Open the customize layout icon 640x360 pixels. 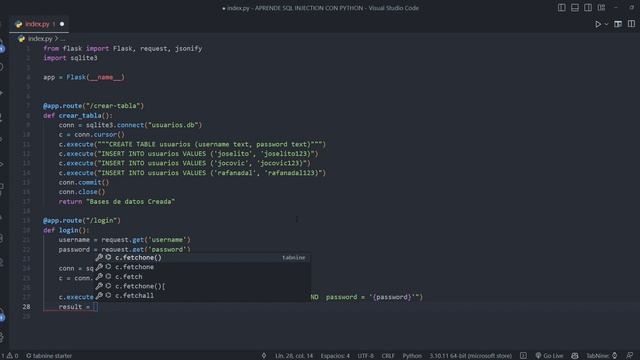pos(601,8)
